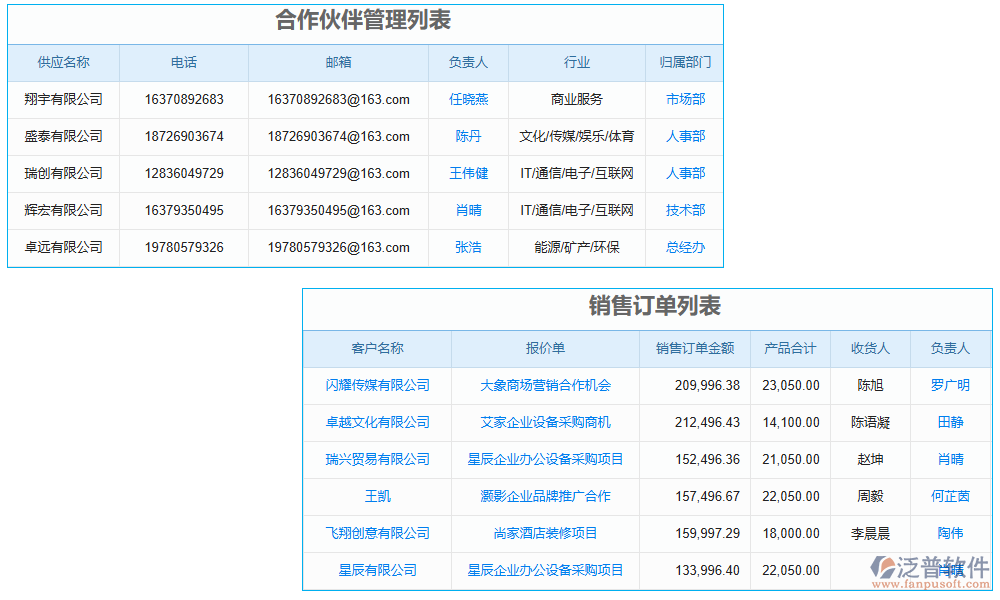Open quotation 灏影企业品牌推广合作

coord(545,496)
